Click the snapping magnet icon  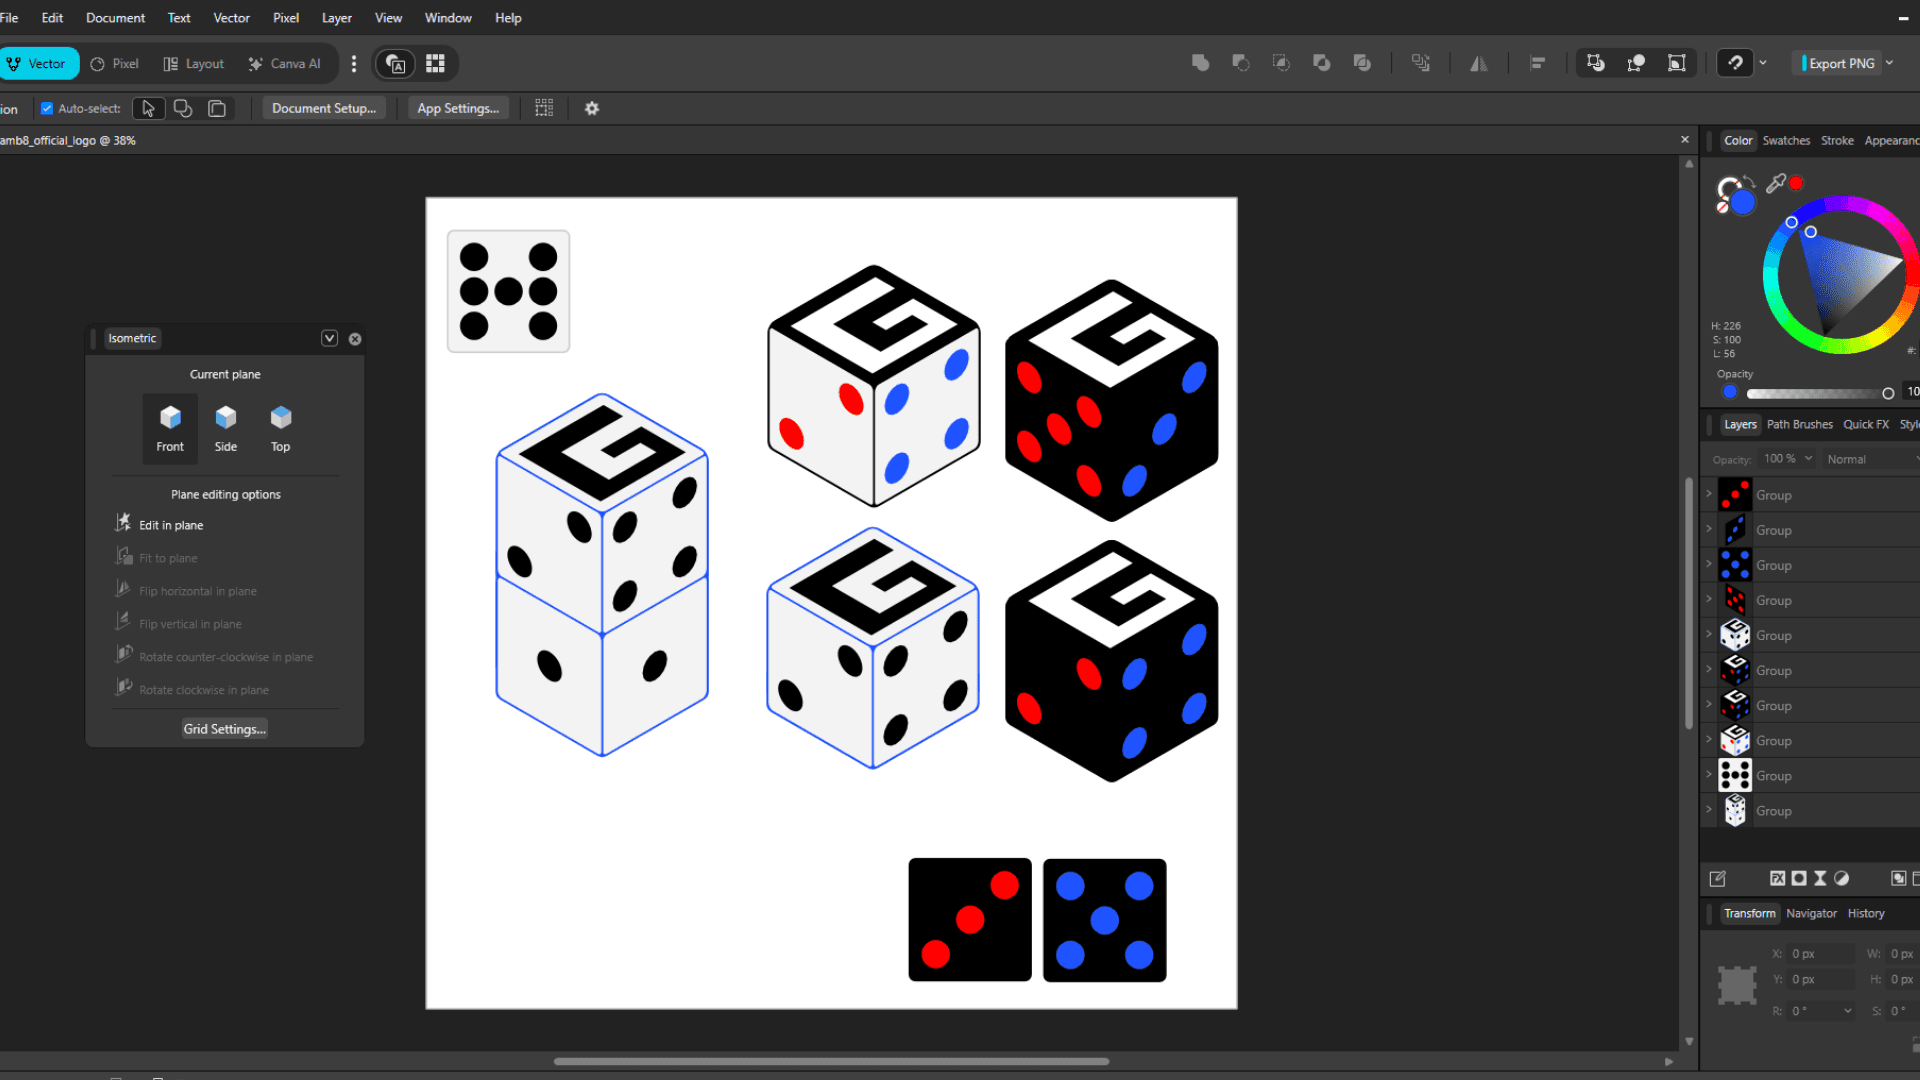coord(1735,63)
